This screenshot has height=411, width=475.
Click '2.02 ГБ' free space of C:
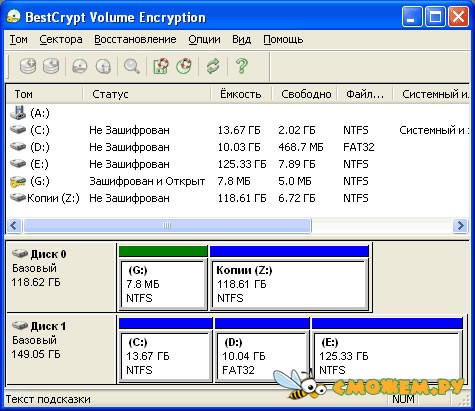297,130
